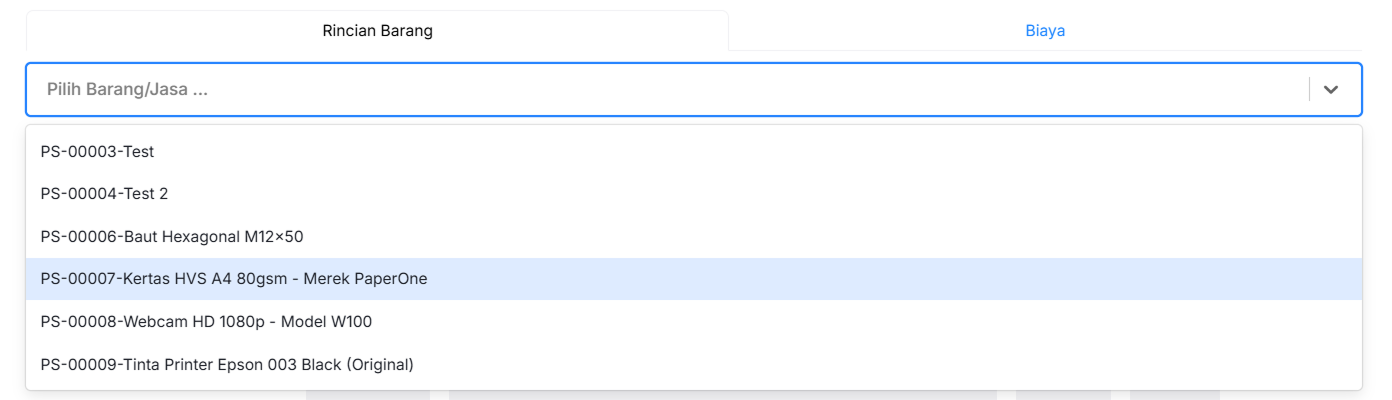Viewport: 1392px width, 400px height.
Task: Collapse the Pilih Barang/Jasa dropdown list
Action: coord(1330,89)
